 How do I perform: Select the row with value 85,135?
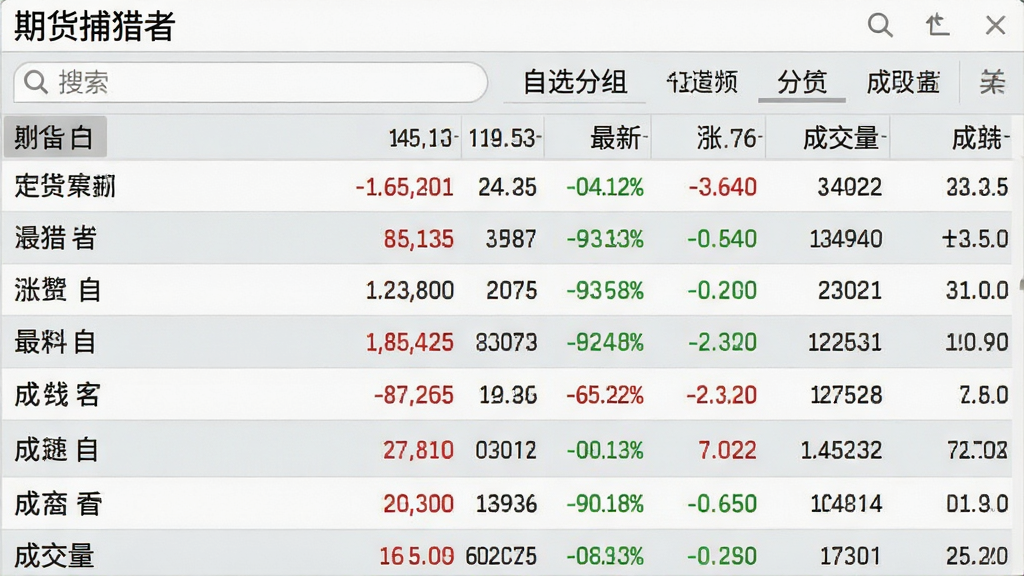pos(512,238)
